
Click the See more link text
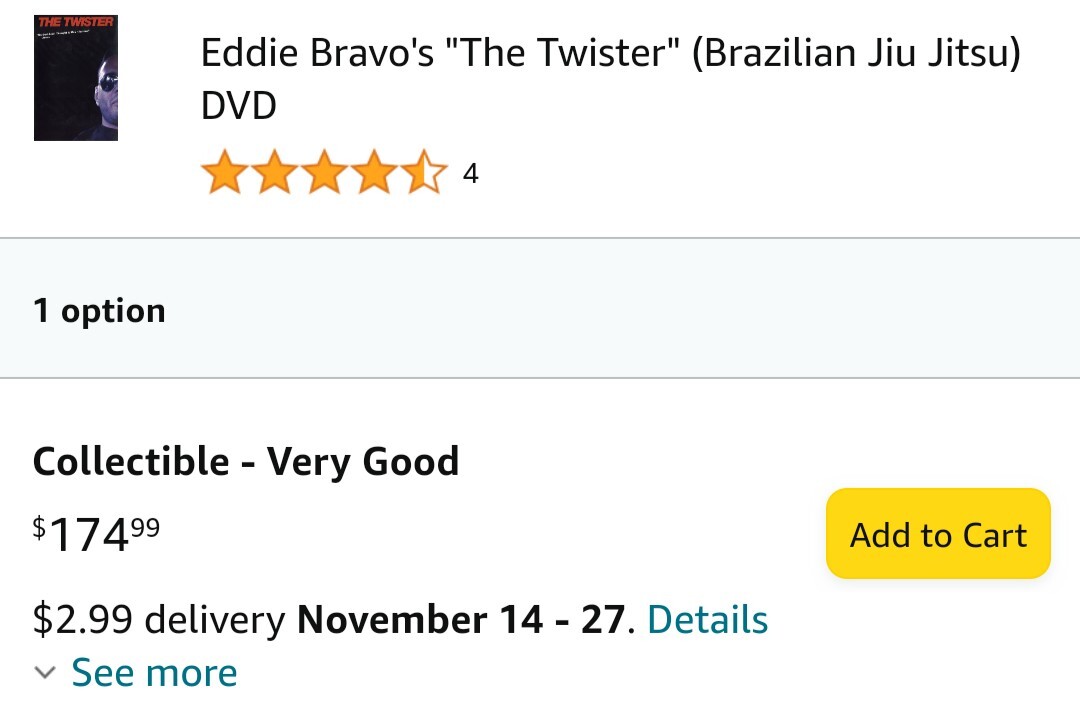tap(154, 673)
